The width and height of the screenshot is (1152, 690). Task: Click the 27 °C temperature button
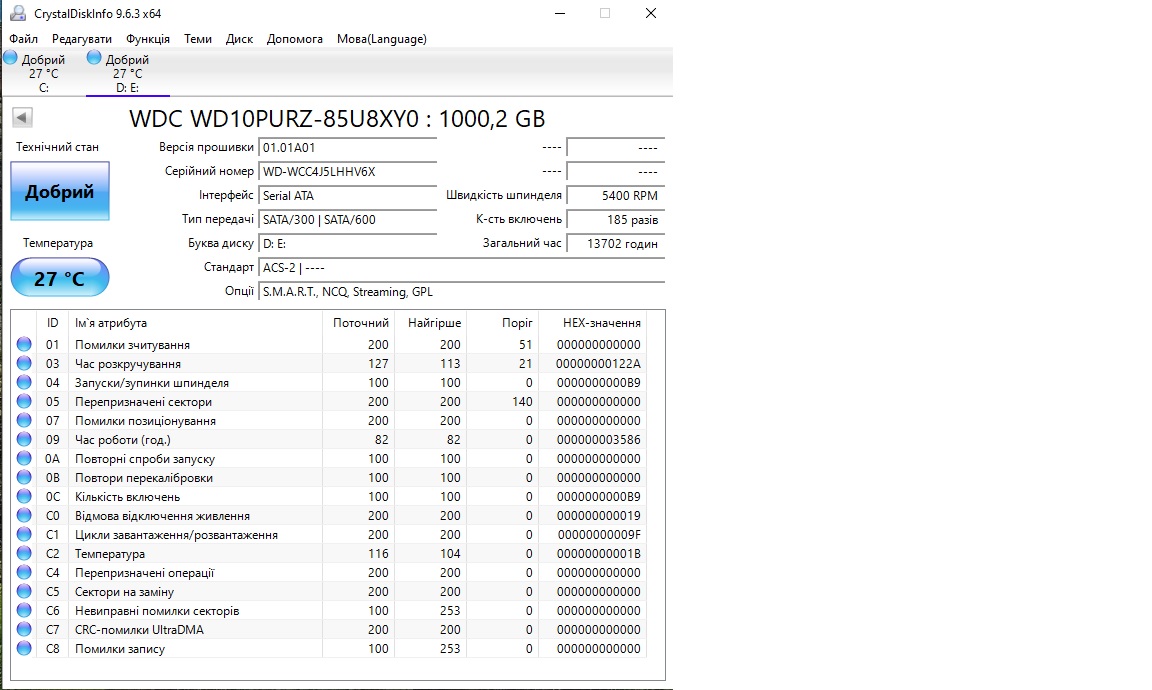pos(60,278)
